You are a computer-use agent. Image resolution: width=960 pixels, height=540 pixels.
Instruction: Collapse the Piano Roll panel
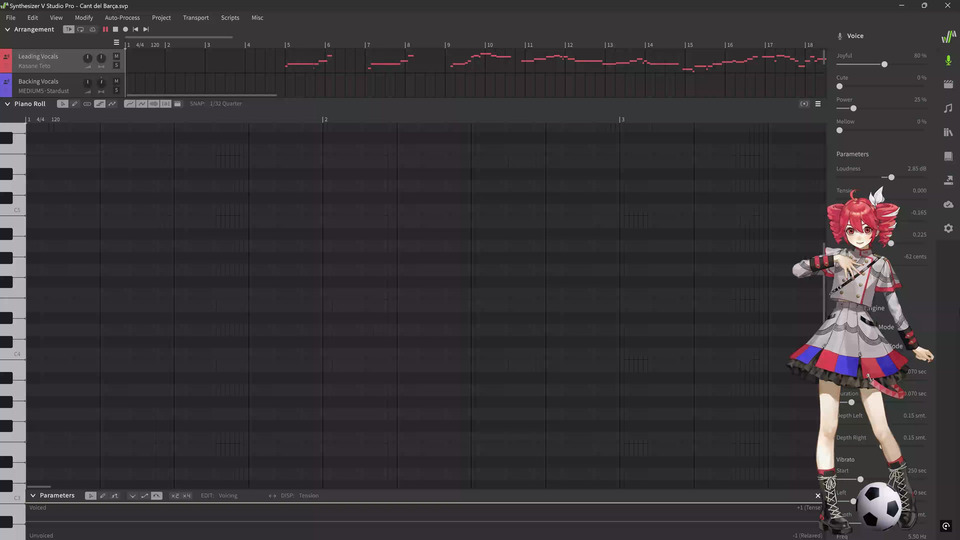7,104
